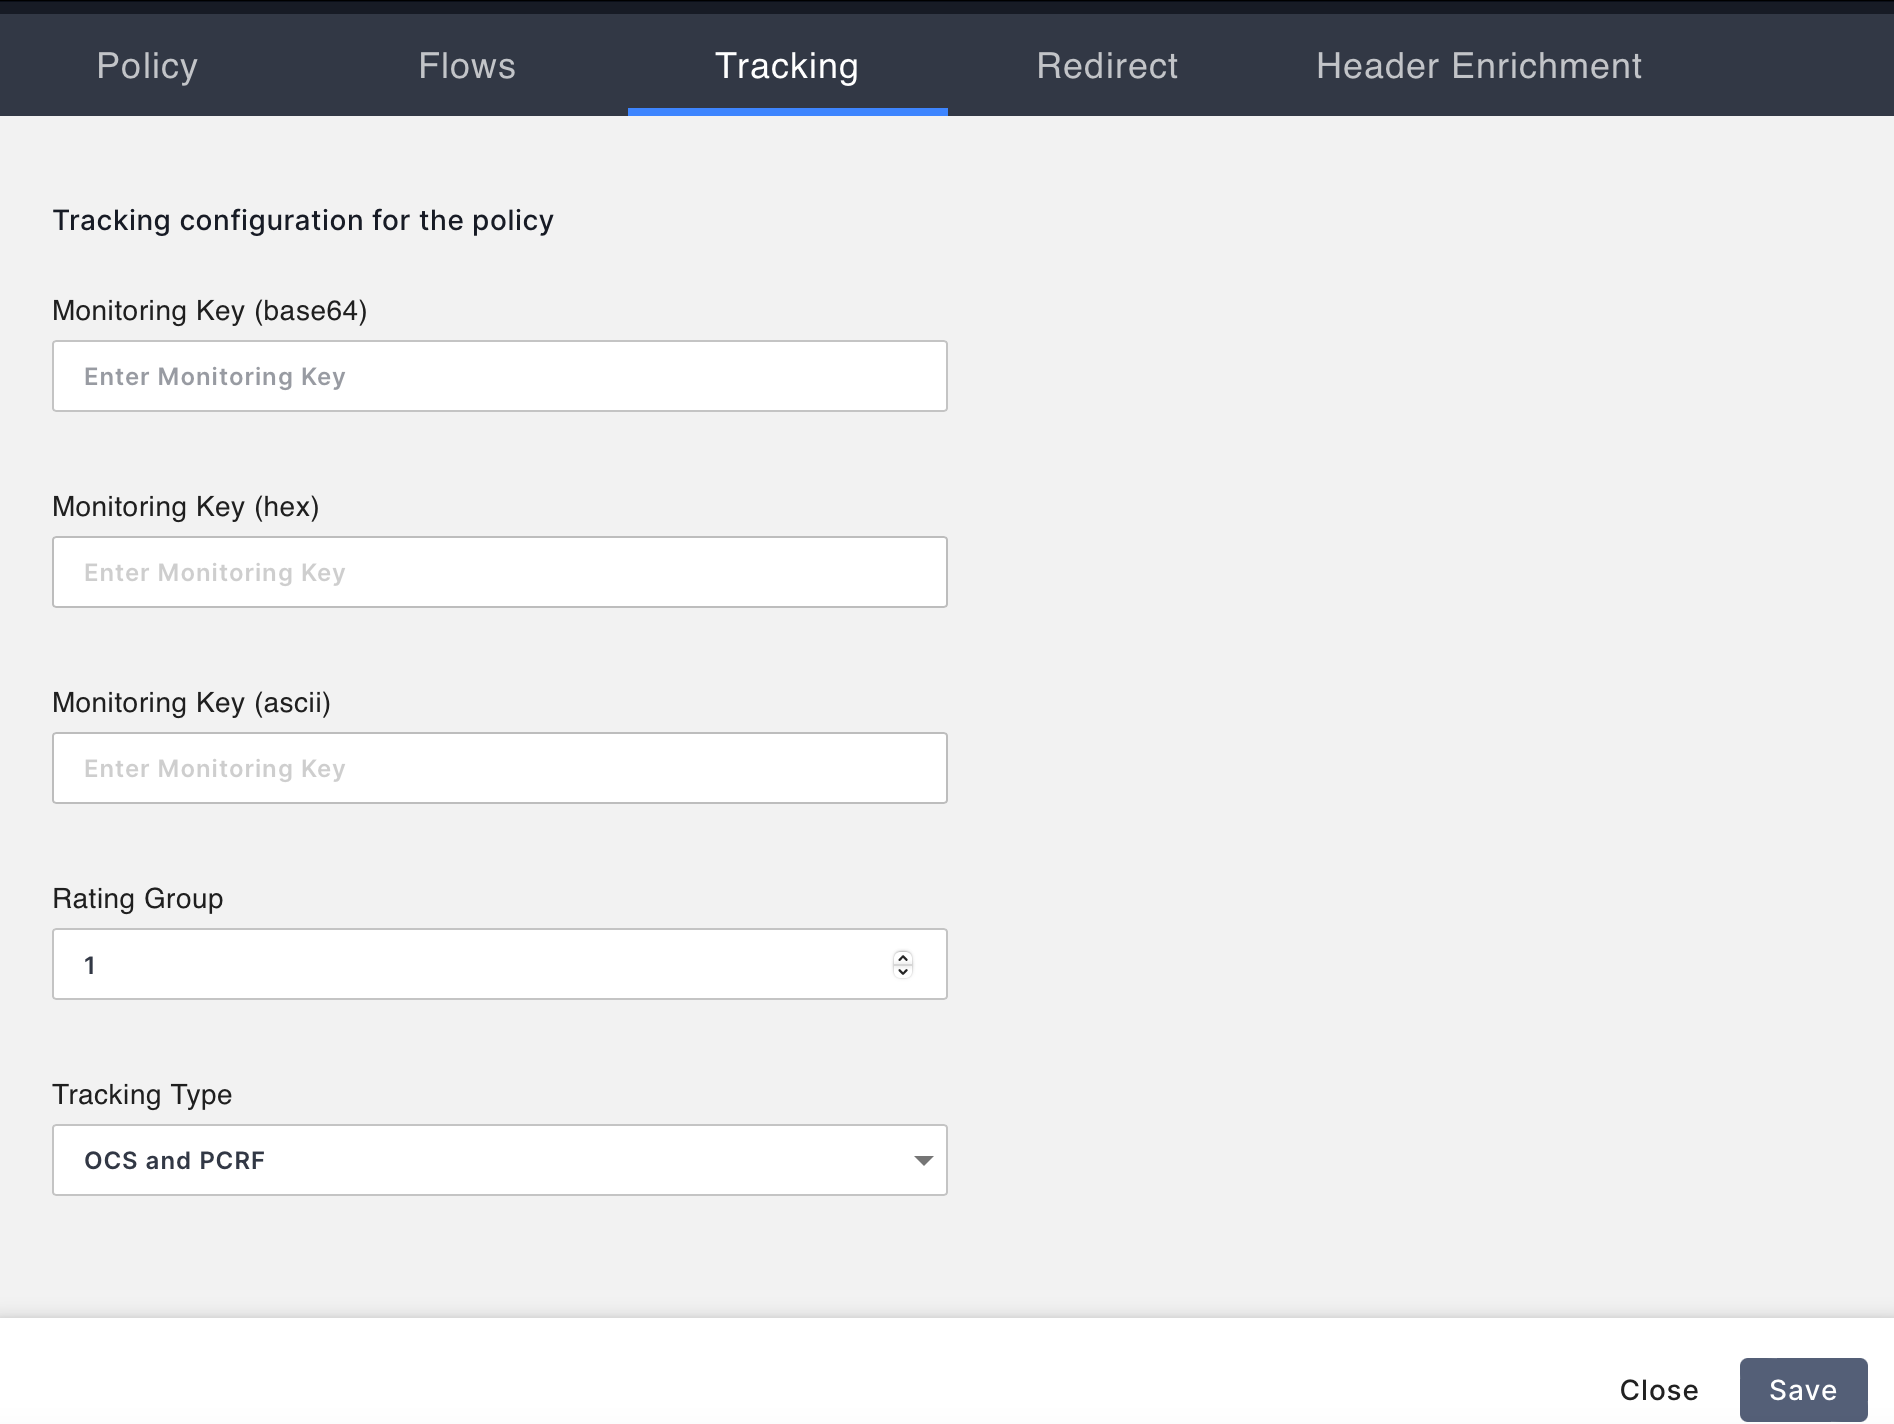
Task: Select the currently active Tracking tab
Action: click(786, 66)
